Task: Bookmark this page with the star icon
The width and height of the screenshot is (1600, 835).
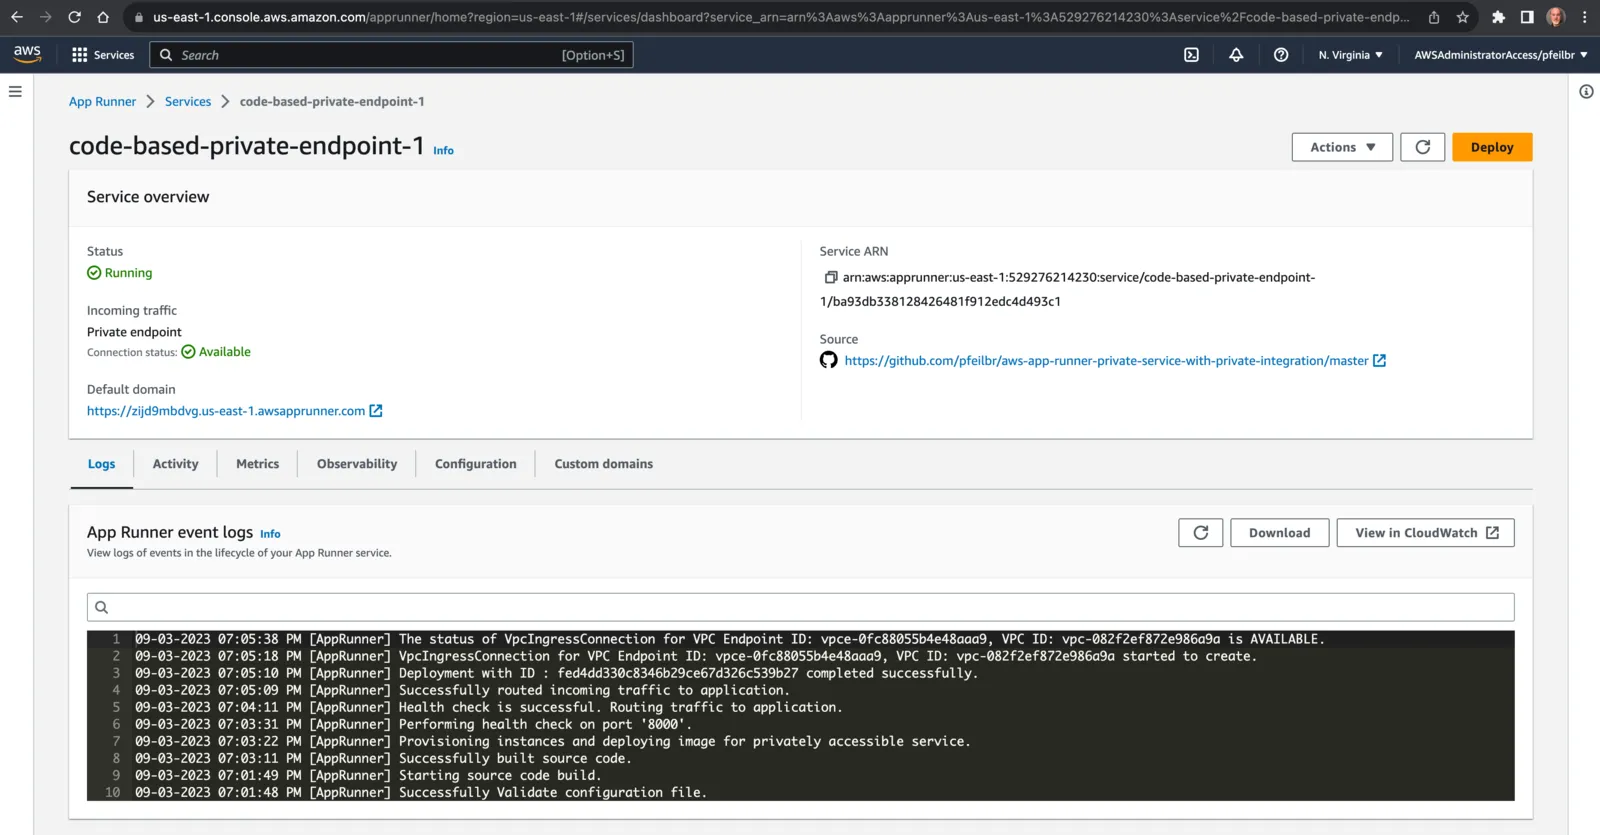Action: [x=1463, y=17]
